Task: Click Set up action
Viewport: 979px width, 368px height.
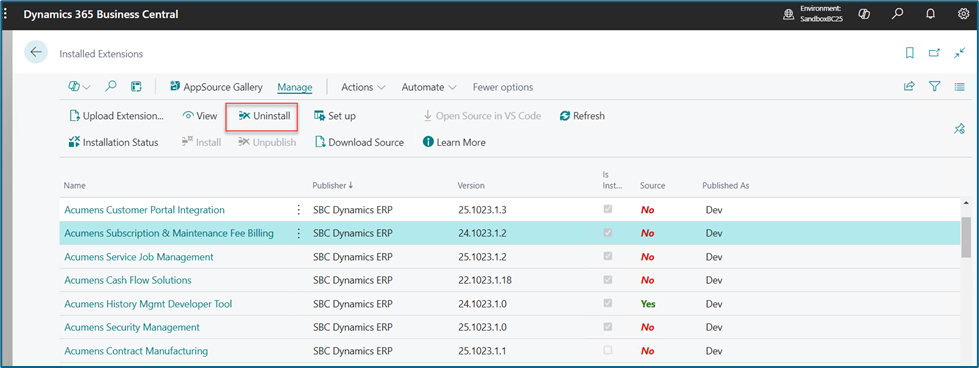Action: click(335, 116)
